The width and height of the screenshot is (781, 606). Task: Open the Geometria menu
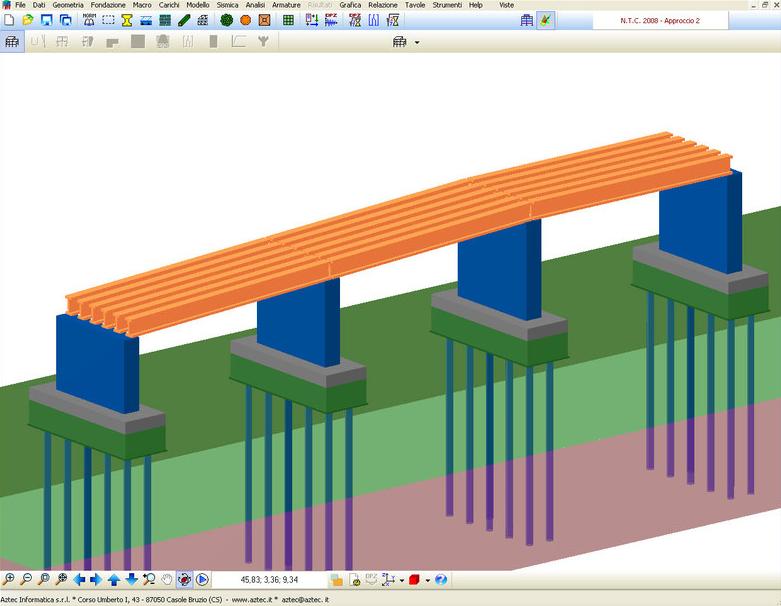click(x=68, y=5)
